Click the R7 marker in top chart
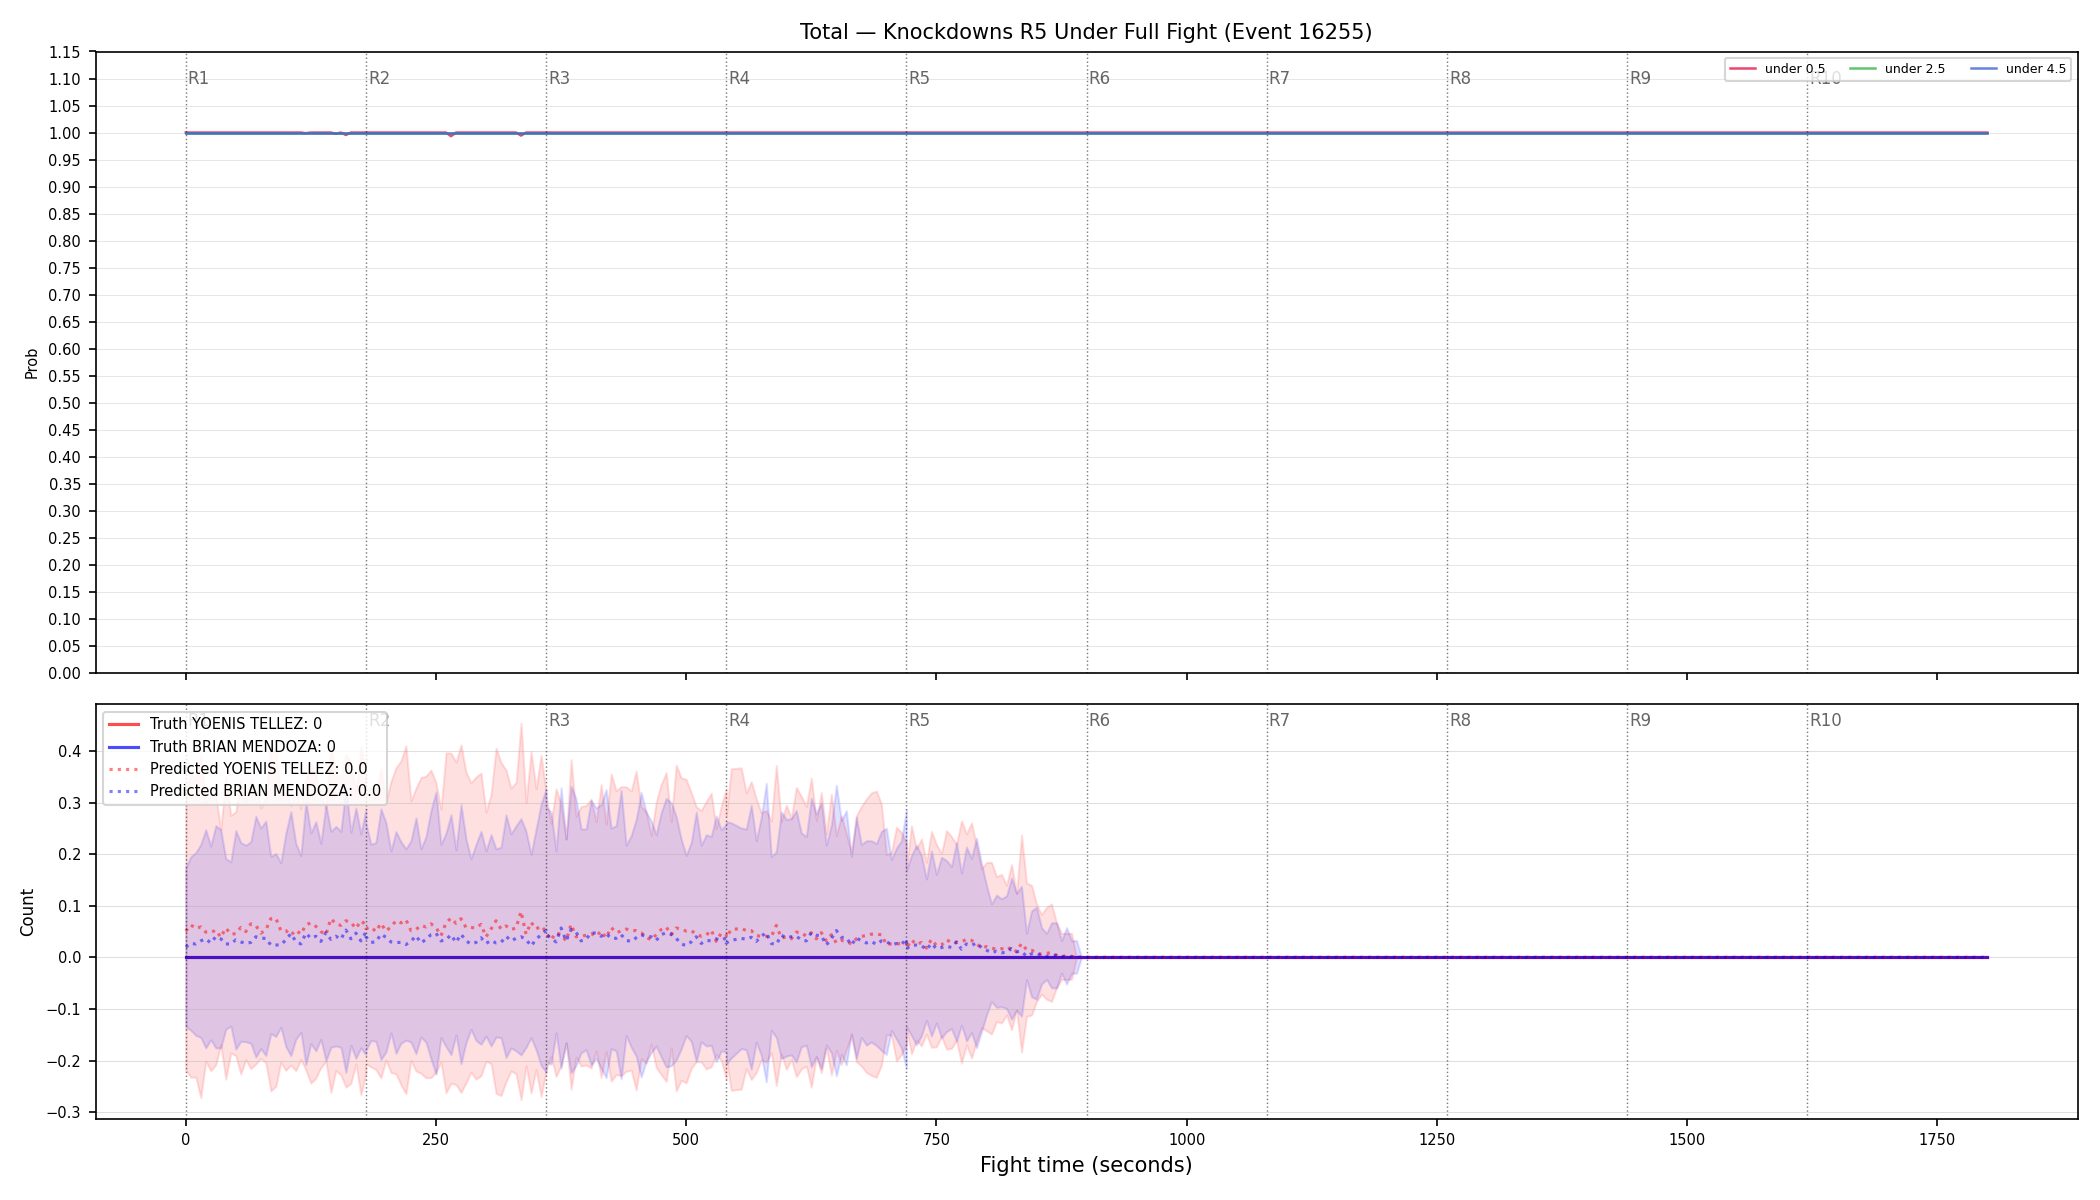 (x=1279, y=78)
